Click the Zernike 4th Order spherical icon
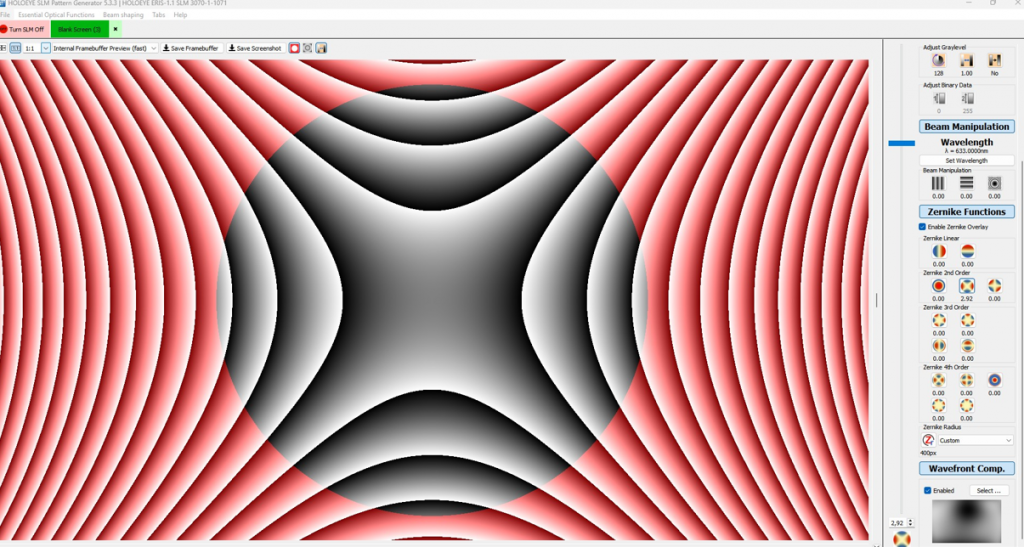The height and width of the screenshot is (547, 1024). [994, 380]
